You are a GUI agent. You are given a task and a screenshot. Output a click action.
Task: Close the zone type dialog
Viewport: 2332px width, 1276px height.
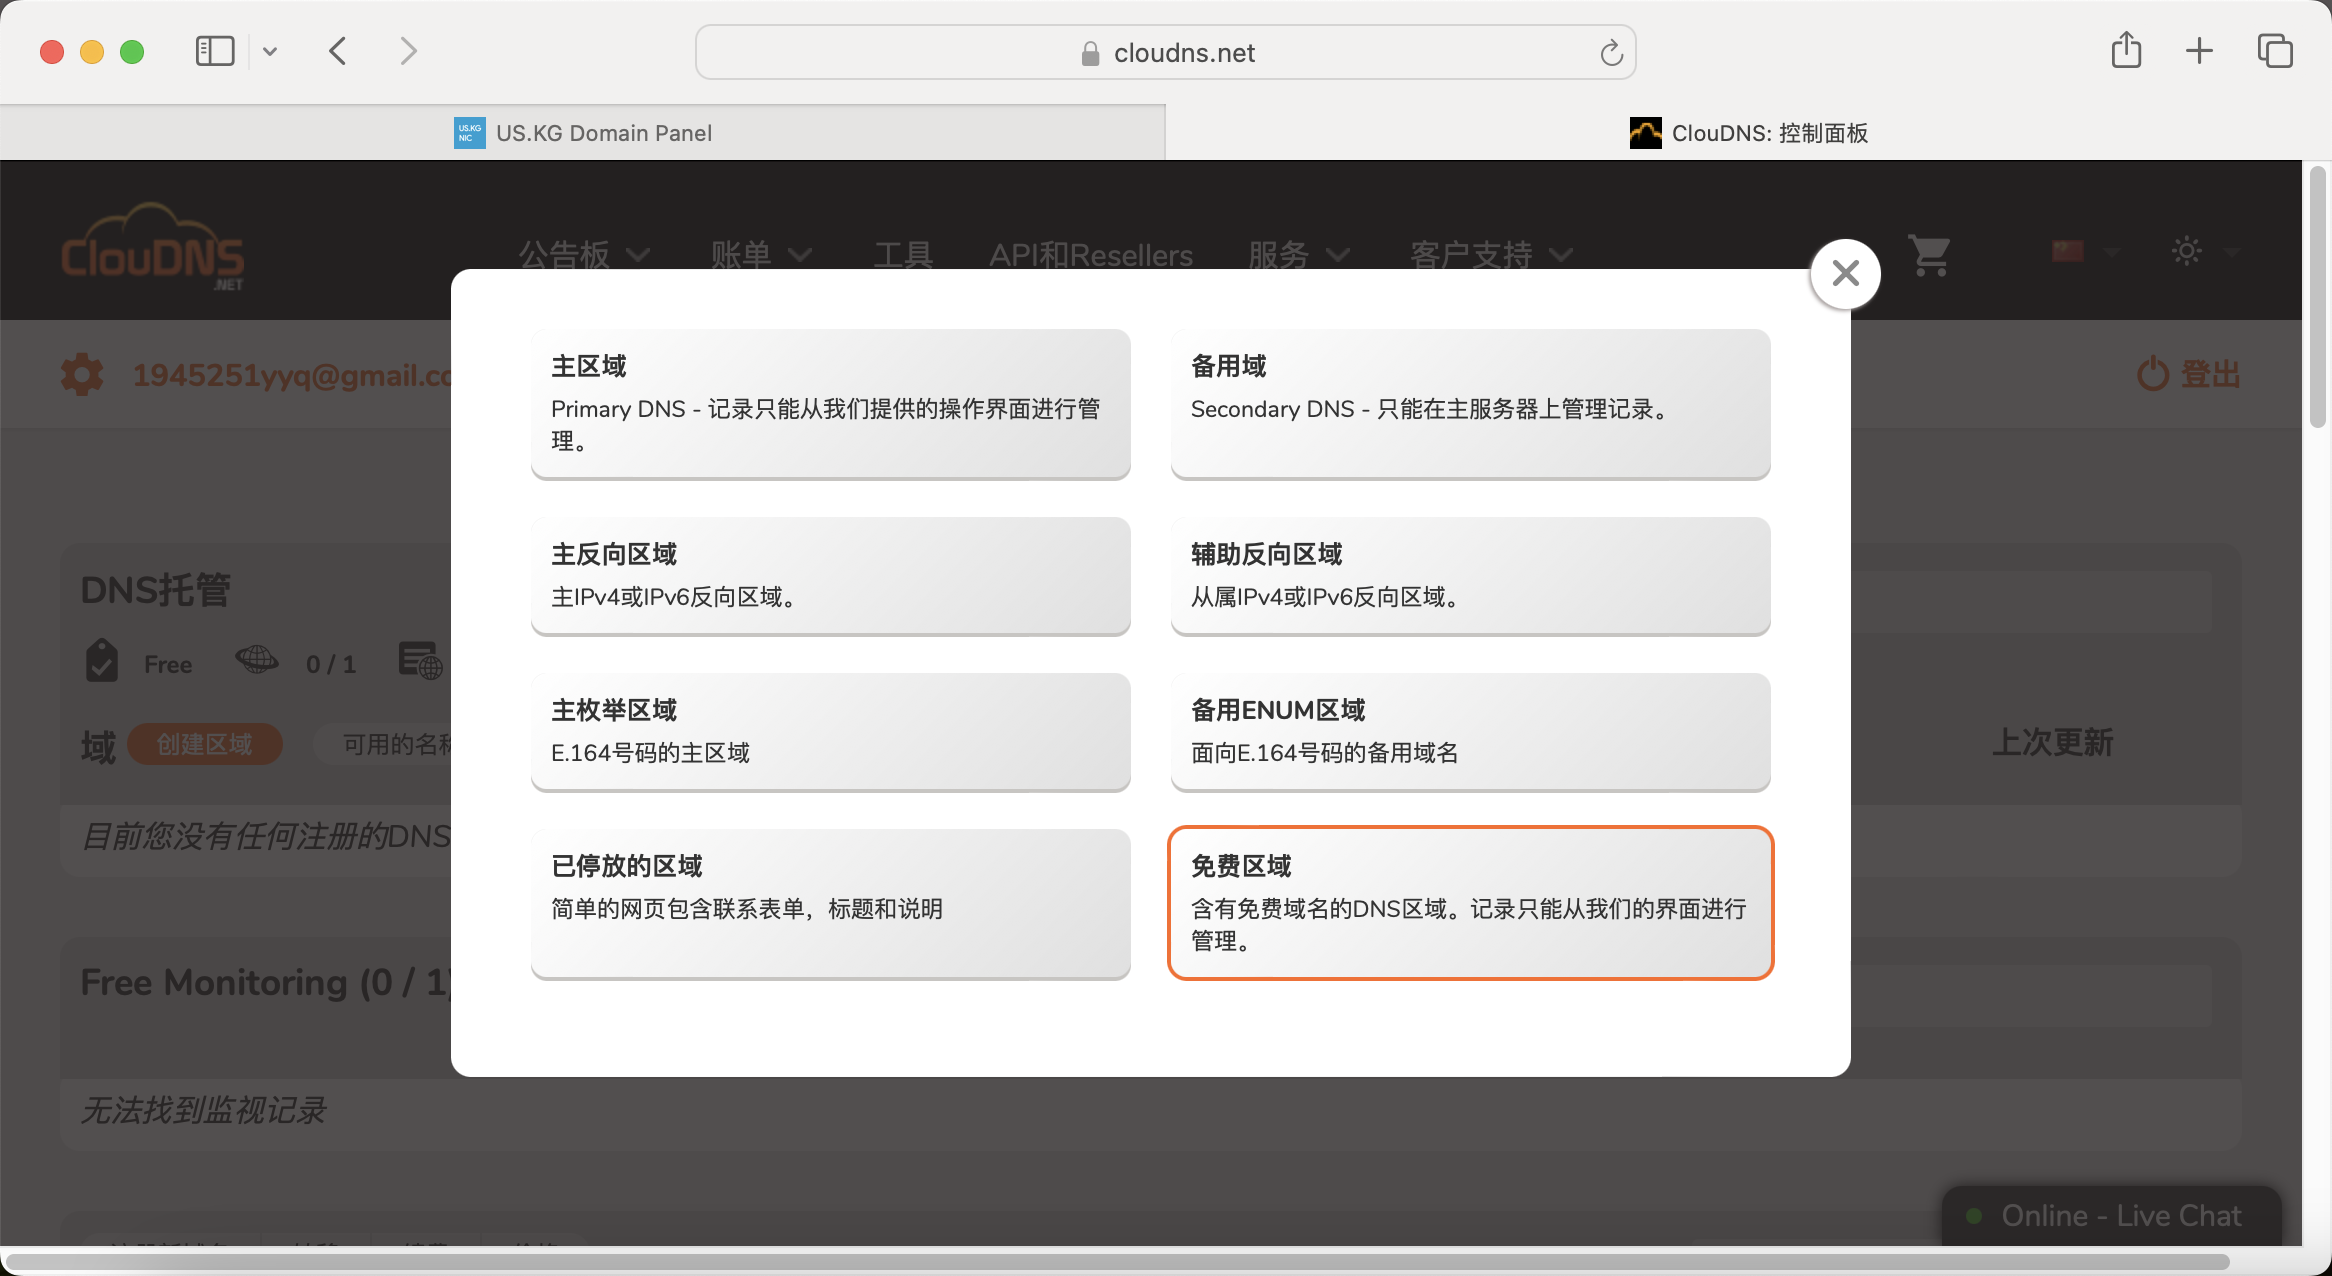click(x=1845, y=273)
